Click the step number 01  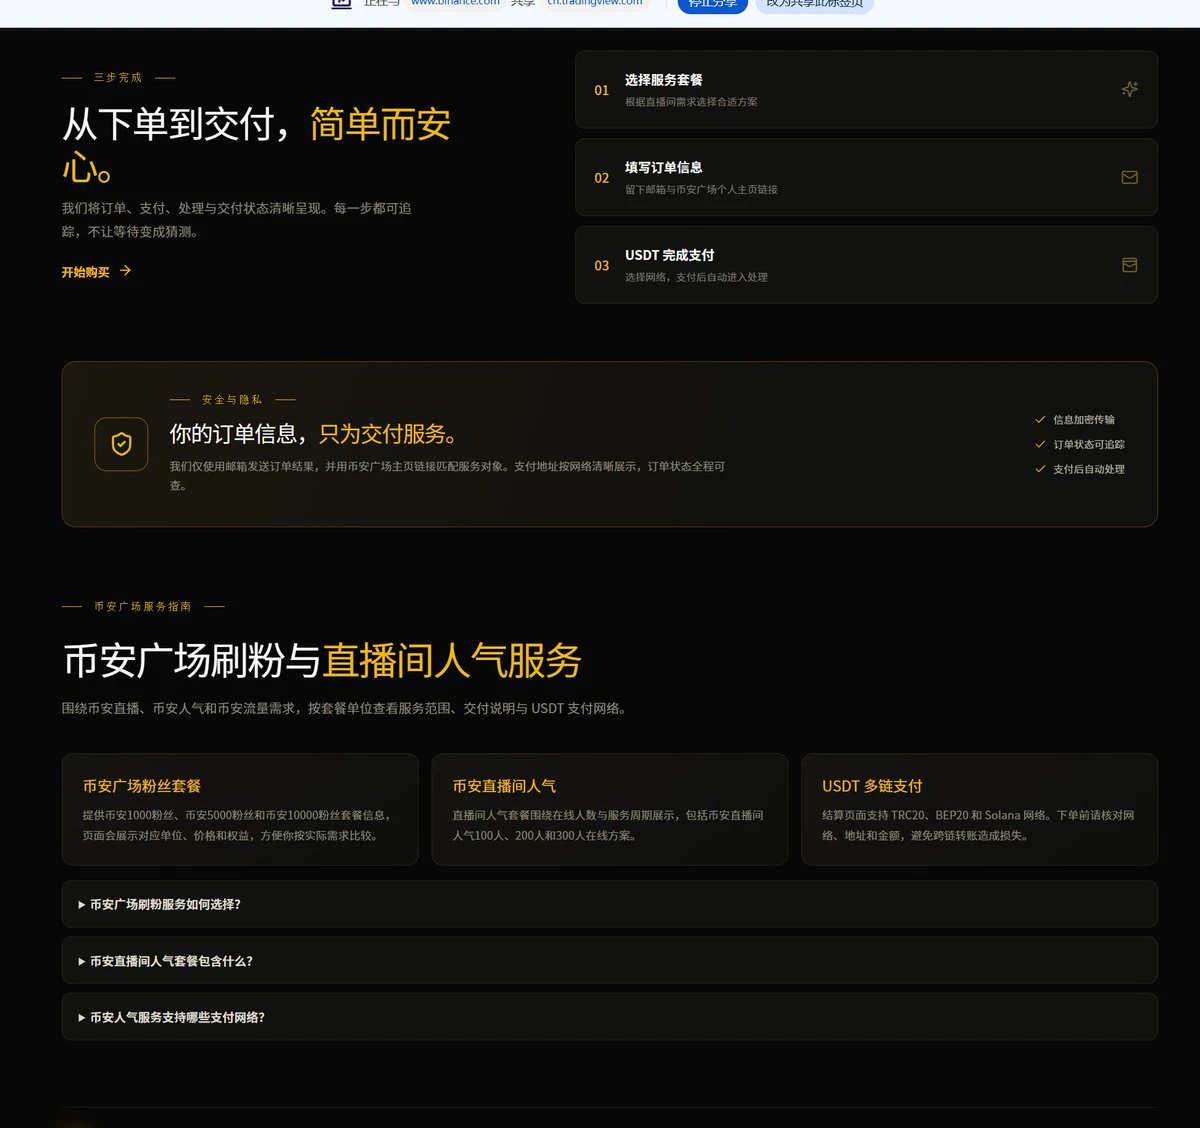pos(602,90)
